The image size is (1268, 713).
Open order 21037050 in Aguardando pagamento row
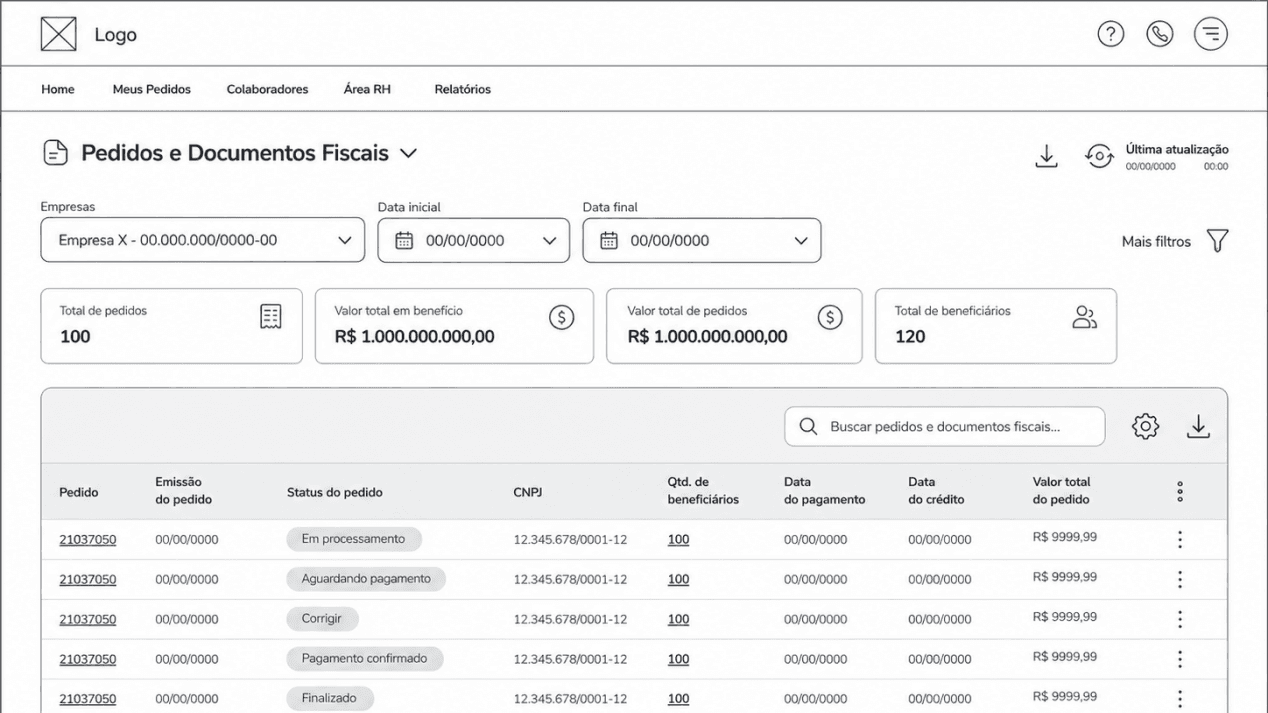tap(87, 580)
